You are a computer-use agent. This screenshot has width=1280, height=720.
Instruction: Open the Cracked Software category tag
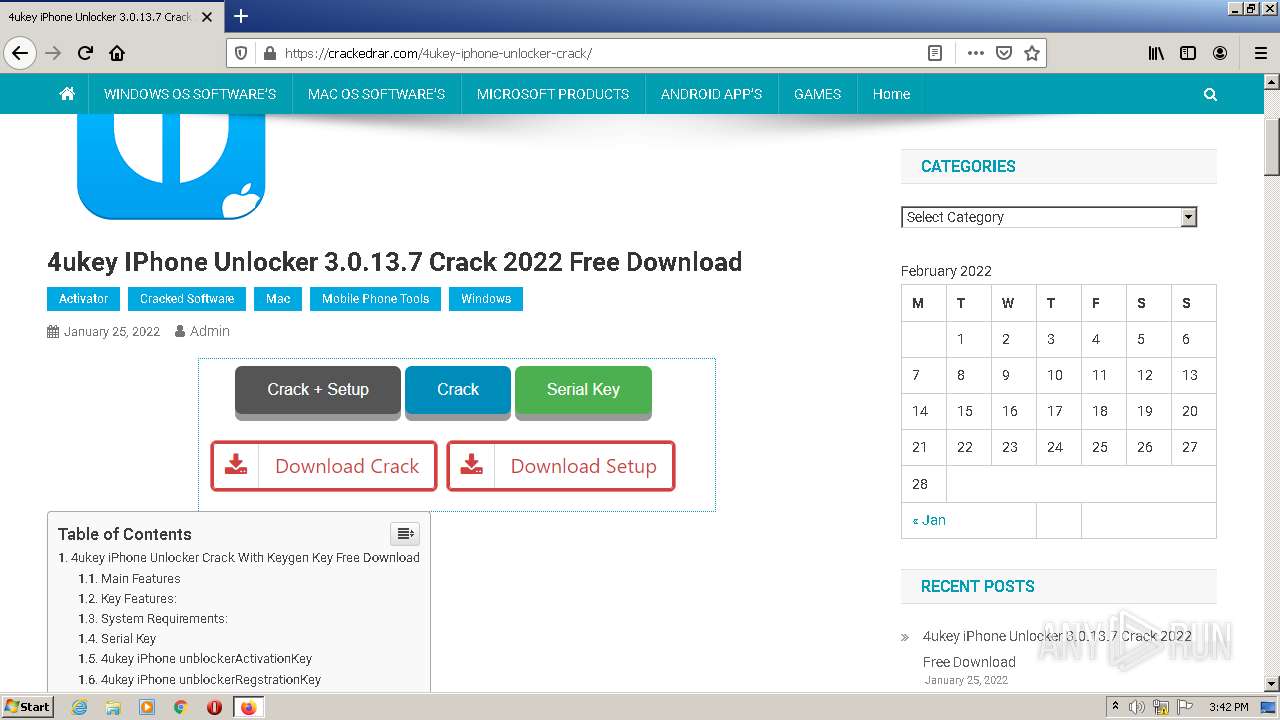pos(187,299)
